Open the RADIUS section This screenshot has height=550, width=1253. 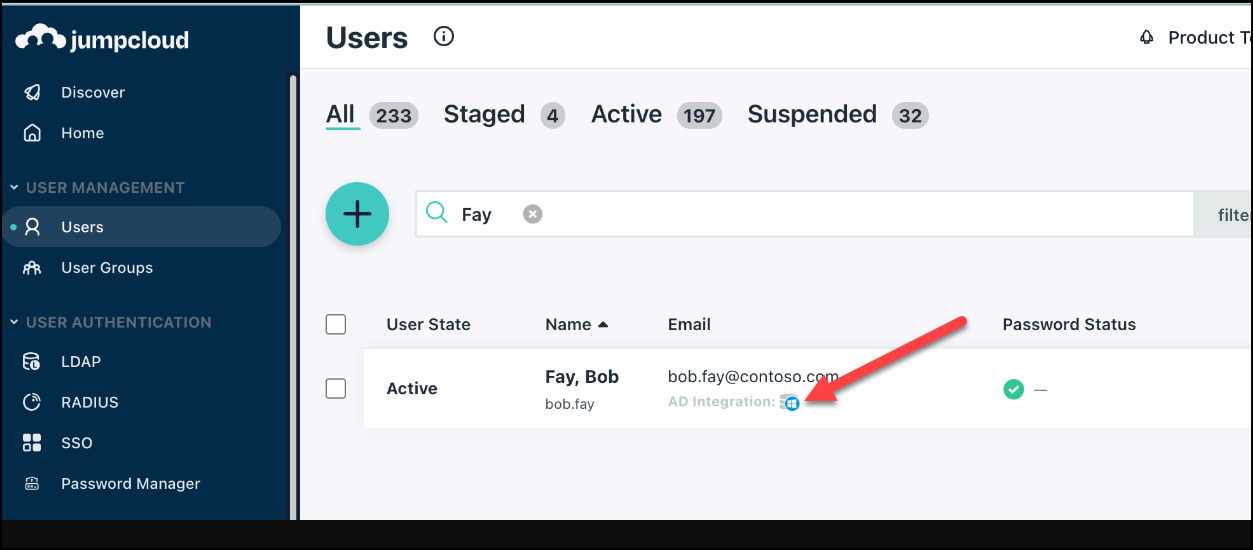pos(89,402)
